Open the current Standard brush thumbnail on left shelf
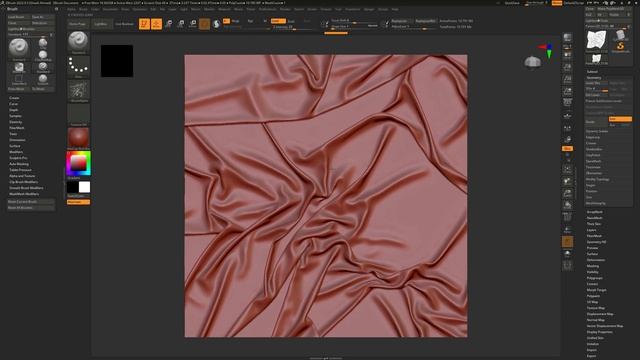This screenshot has width=640, height=360. [x=78, y=42]
